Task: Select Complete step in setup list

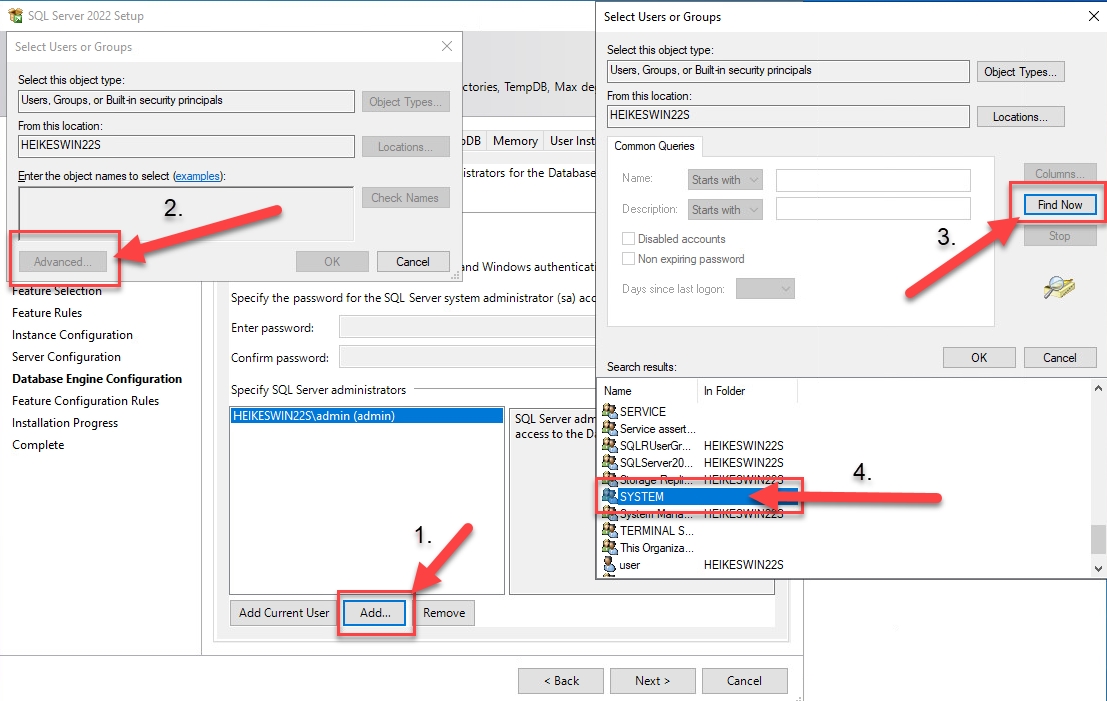Action: click(x=38, y=445)
